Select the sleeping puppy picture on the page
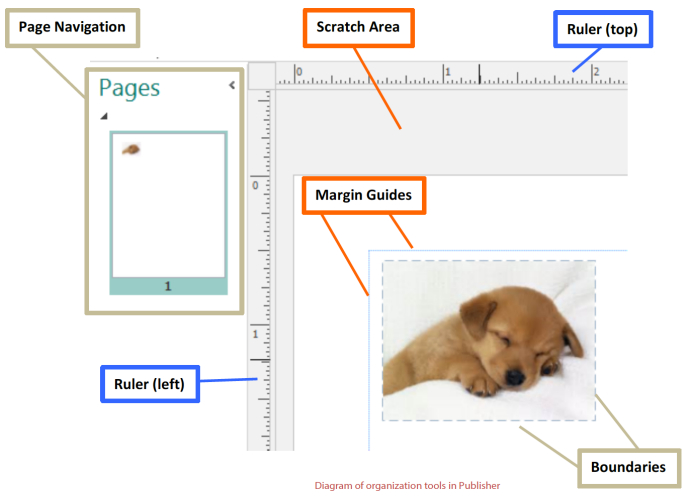The image size is (682, 501). 488,340
